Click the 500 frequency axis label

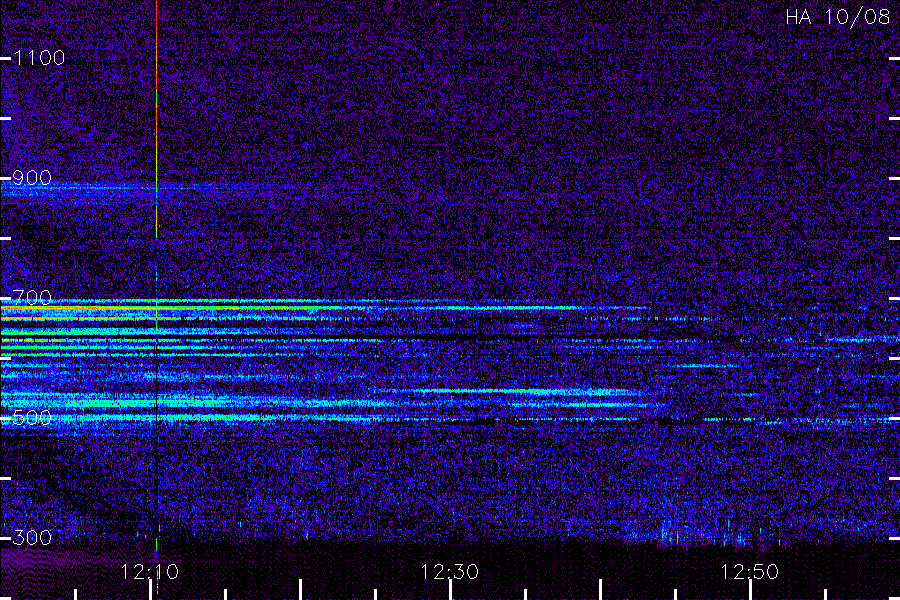(32, 417)
